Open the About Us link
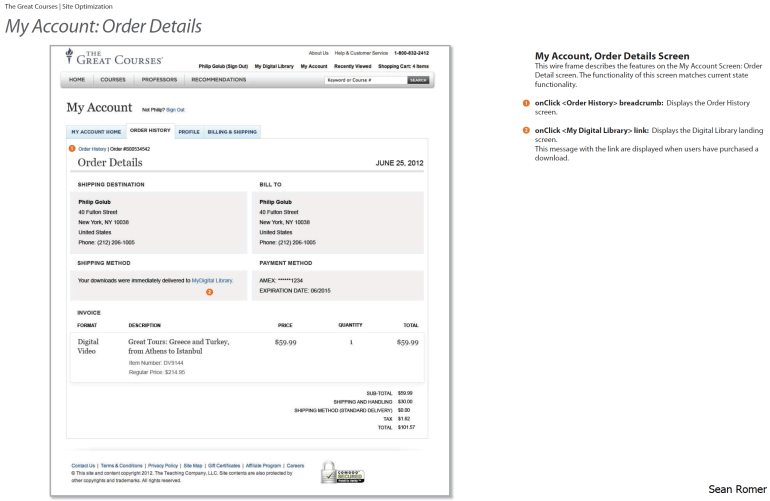This screenshot has width=770, height=501. point(318,53)
